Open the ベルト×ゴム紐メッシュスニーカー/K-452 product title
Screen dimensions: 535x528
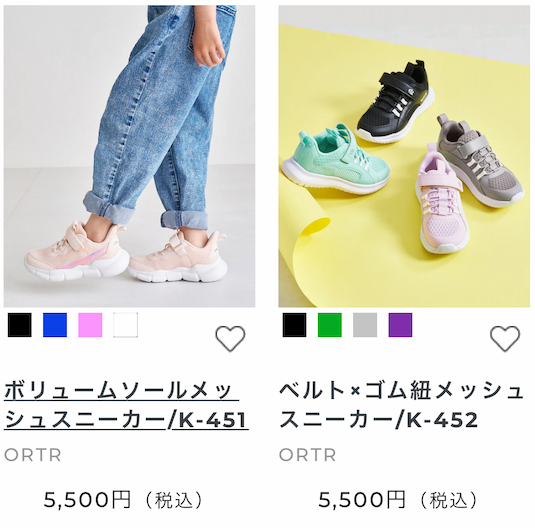pyautogui.click(x=401, y=405)
